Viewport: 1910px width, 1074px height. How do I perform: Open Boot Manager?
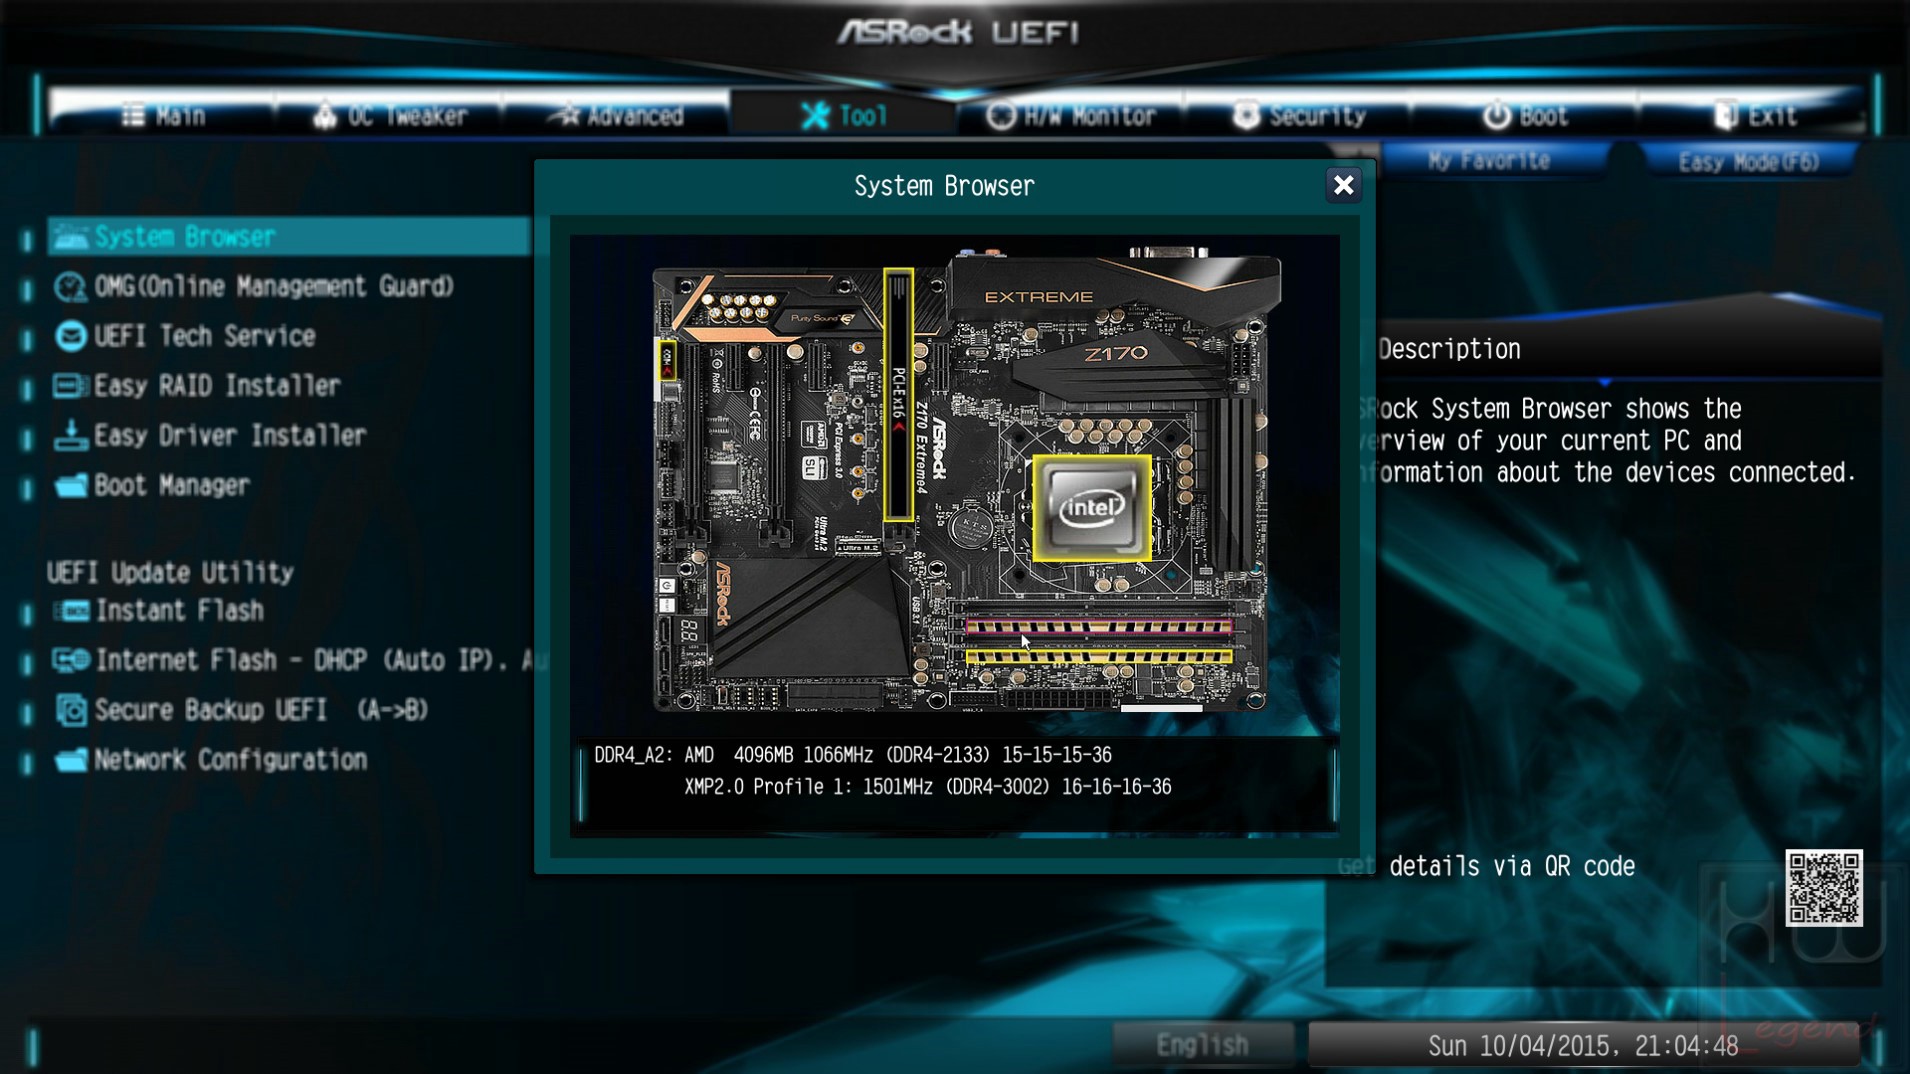[x=172, y=486]
